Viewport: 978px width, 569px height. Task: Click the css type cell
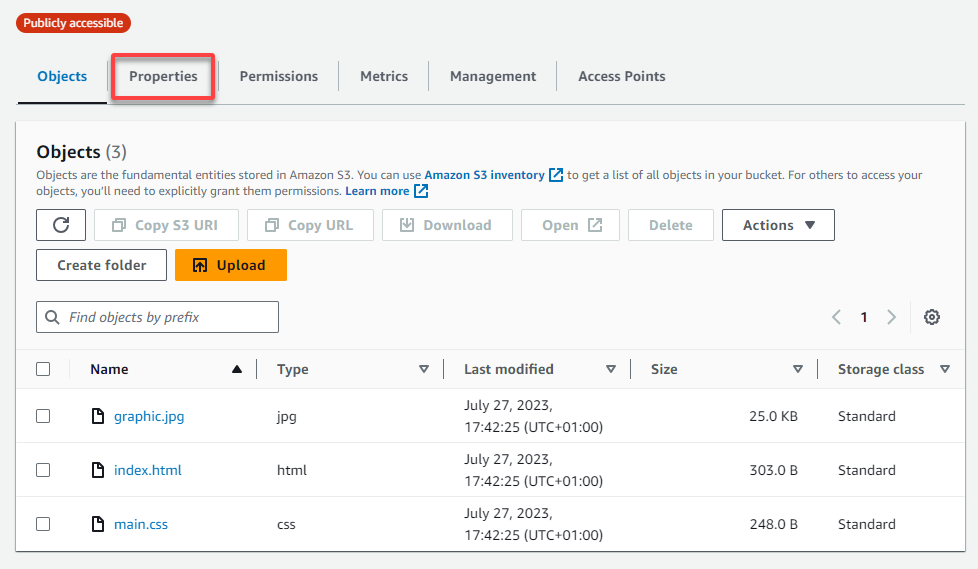[x=286, y=524]
